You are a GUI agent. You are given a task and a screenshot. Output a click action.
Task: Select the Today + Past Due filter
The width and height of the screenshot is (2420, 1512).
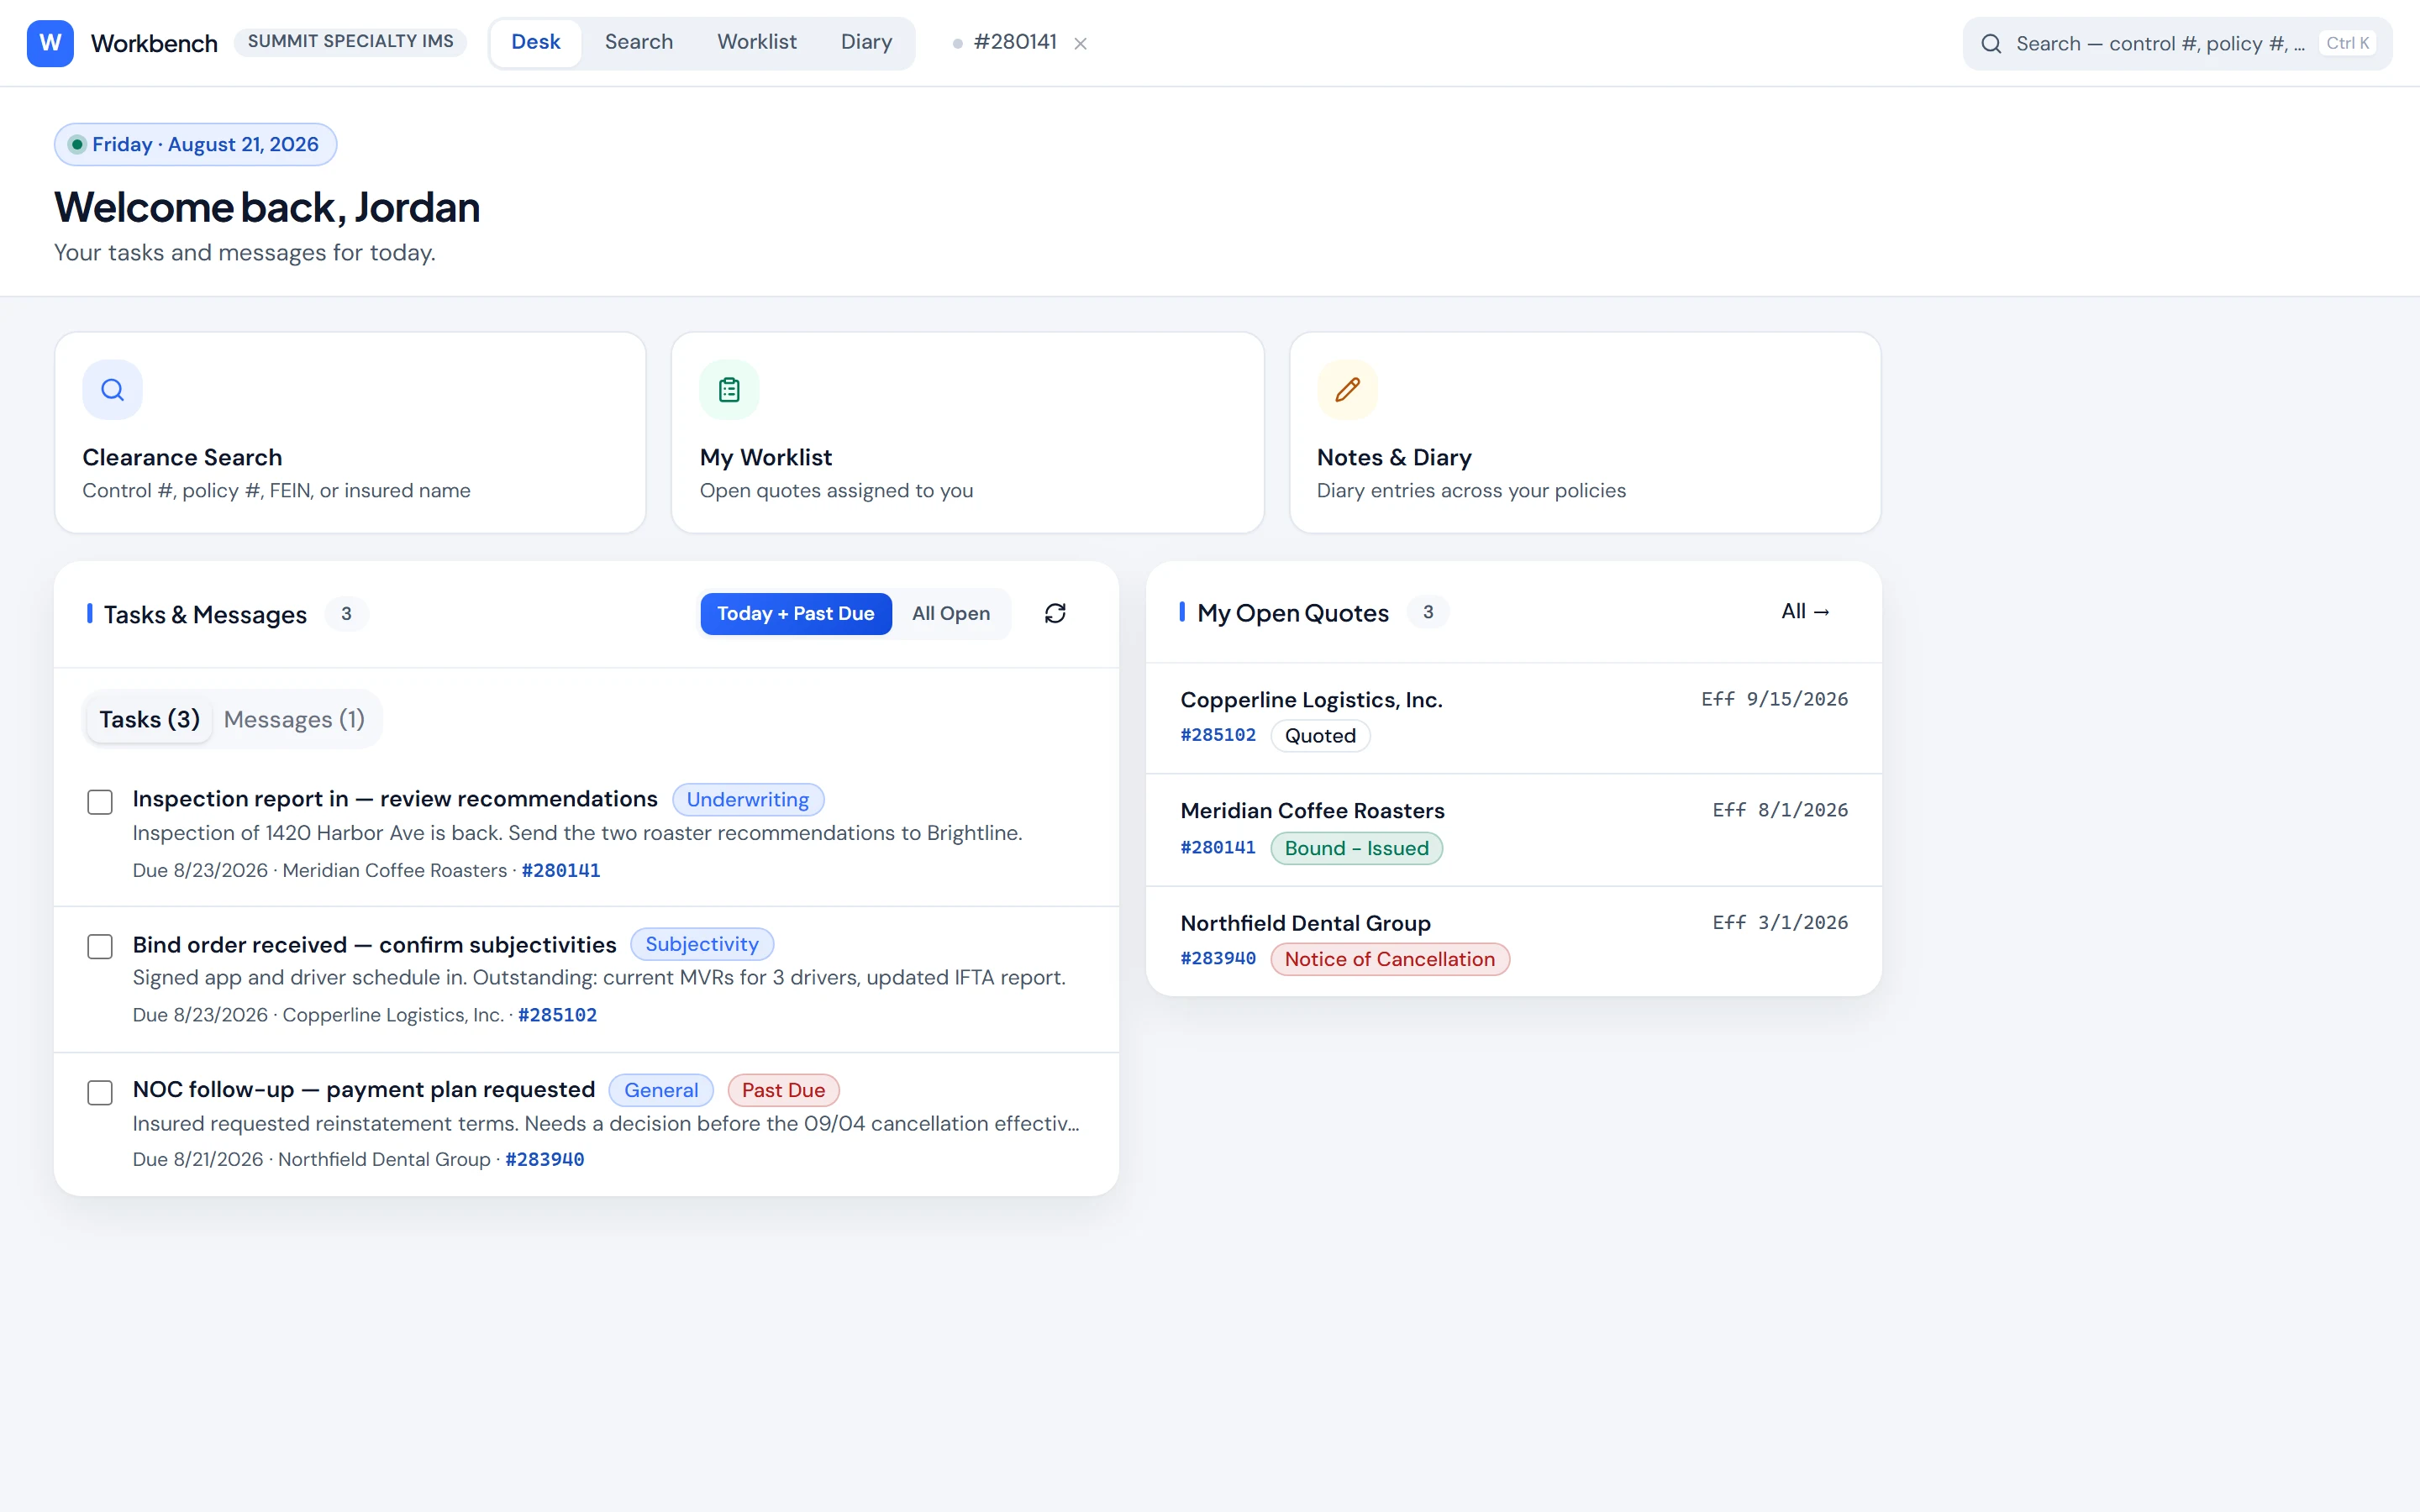tap(795, 613)
